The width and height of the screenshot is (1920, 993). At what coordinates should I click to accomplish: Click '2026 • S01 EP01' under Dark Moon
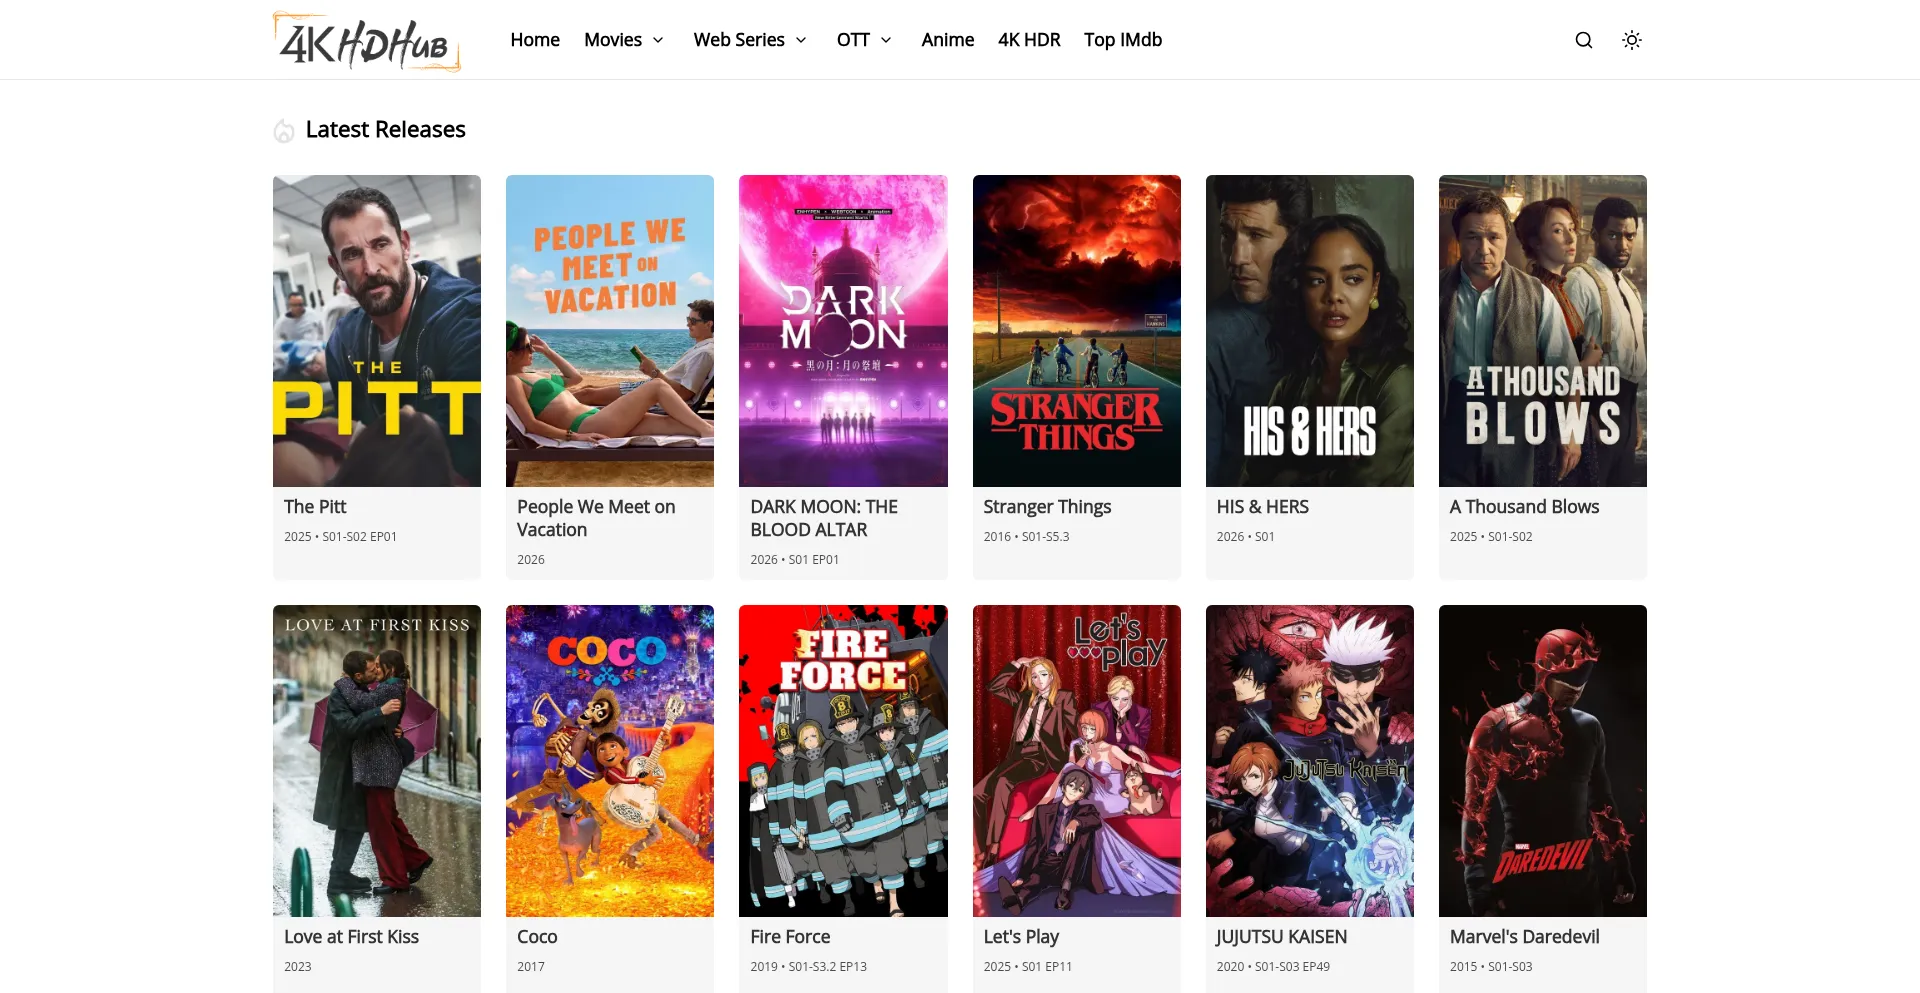point(794,560)
